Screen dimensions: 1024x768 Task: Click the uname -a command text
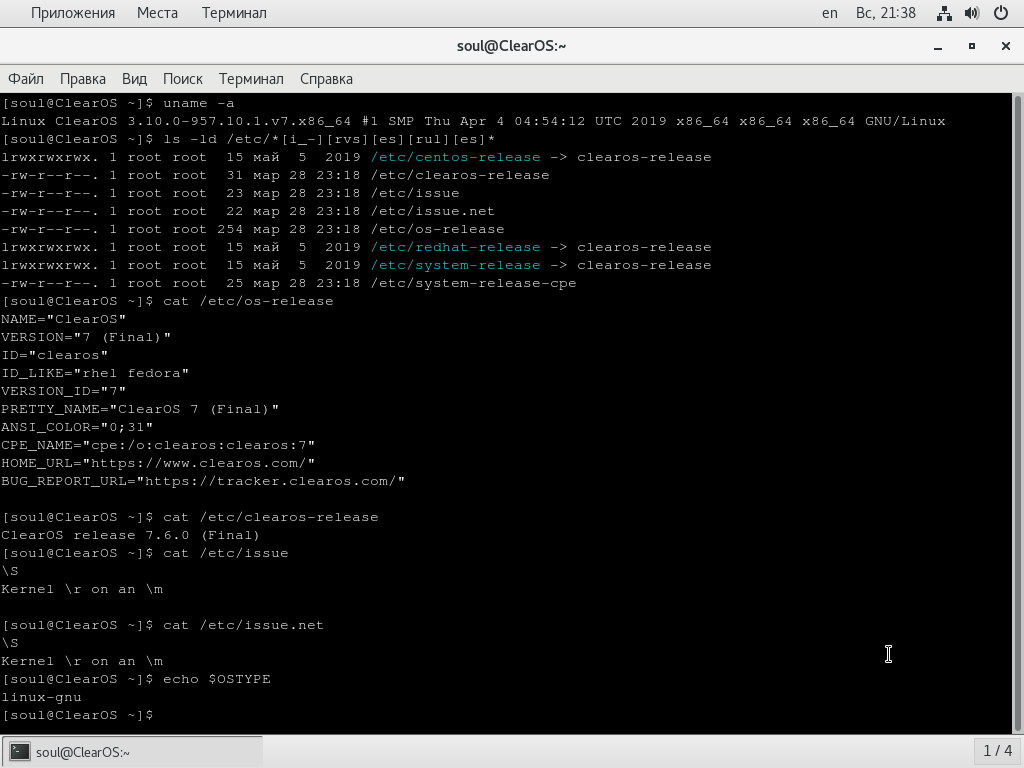[199, 103]
